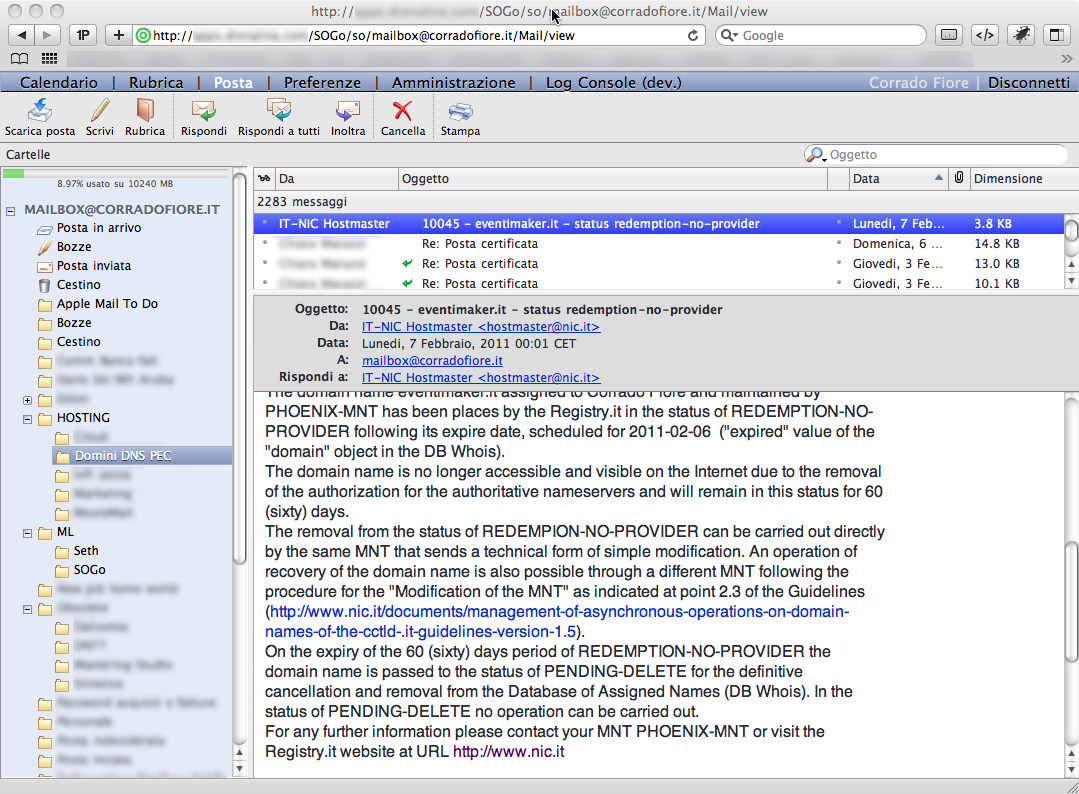This screenshot has height=794, width=1079.
Task: Print the message with Stampa
Action: coord(460,110)
